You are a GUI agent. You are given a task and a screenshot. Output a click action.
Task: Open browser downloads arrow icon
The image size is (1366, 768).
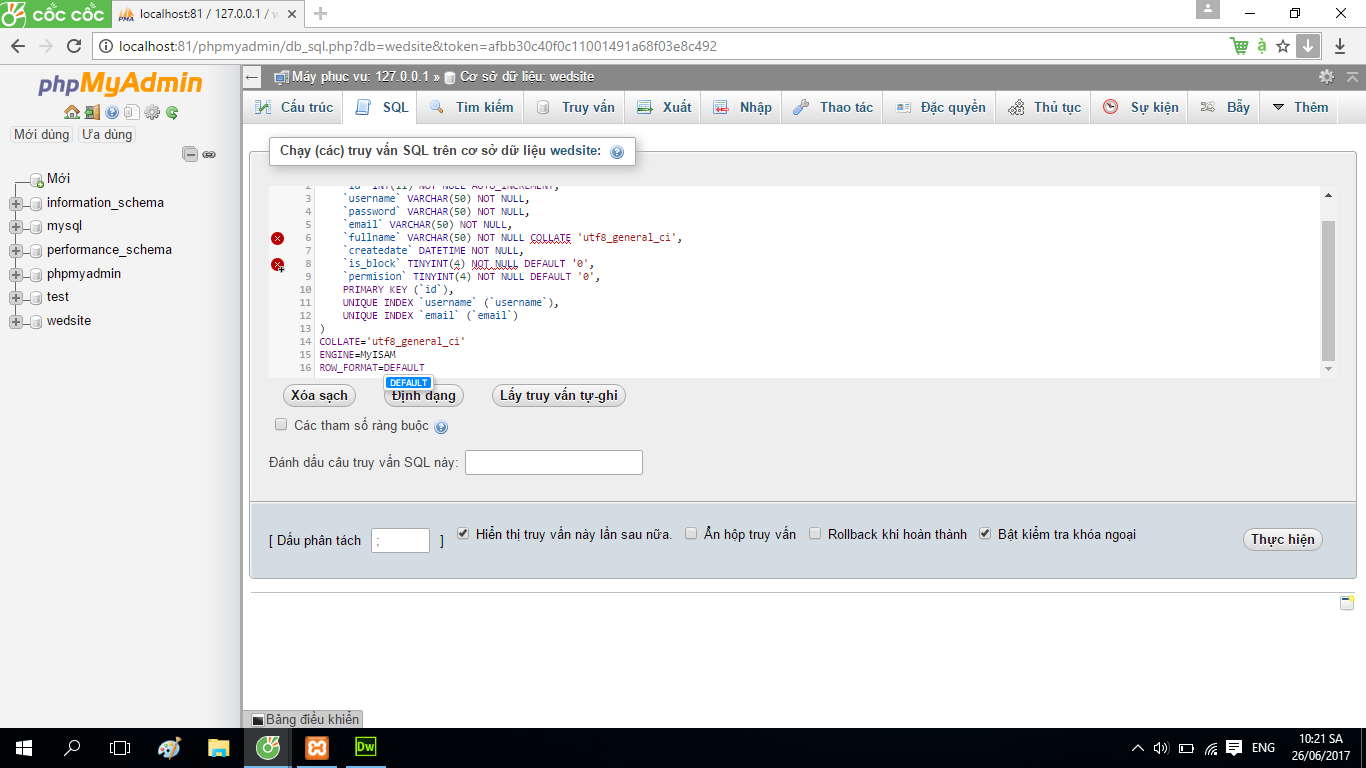pyautogui.click(x=1340, y=46)
